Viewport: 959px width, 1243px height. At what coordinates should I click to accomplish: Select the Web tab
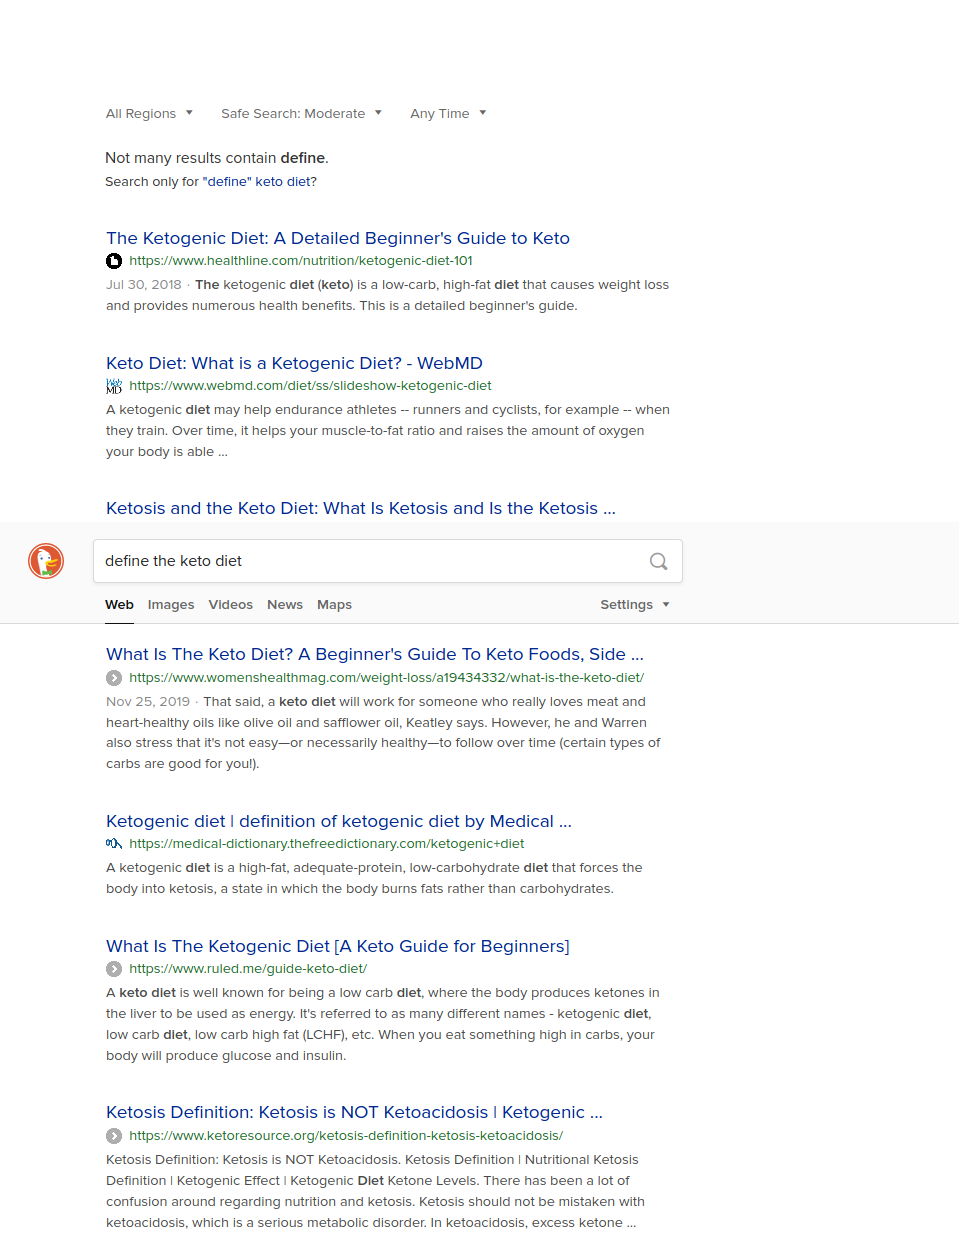tap(119, 605)
